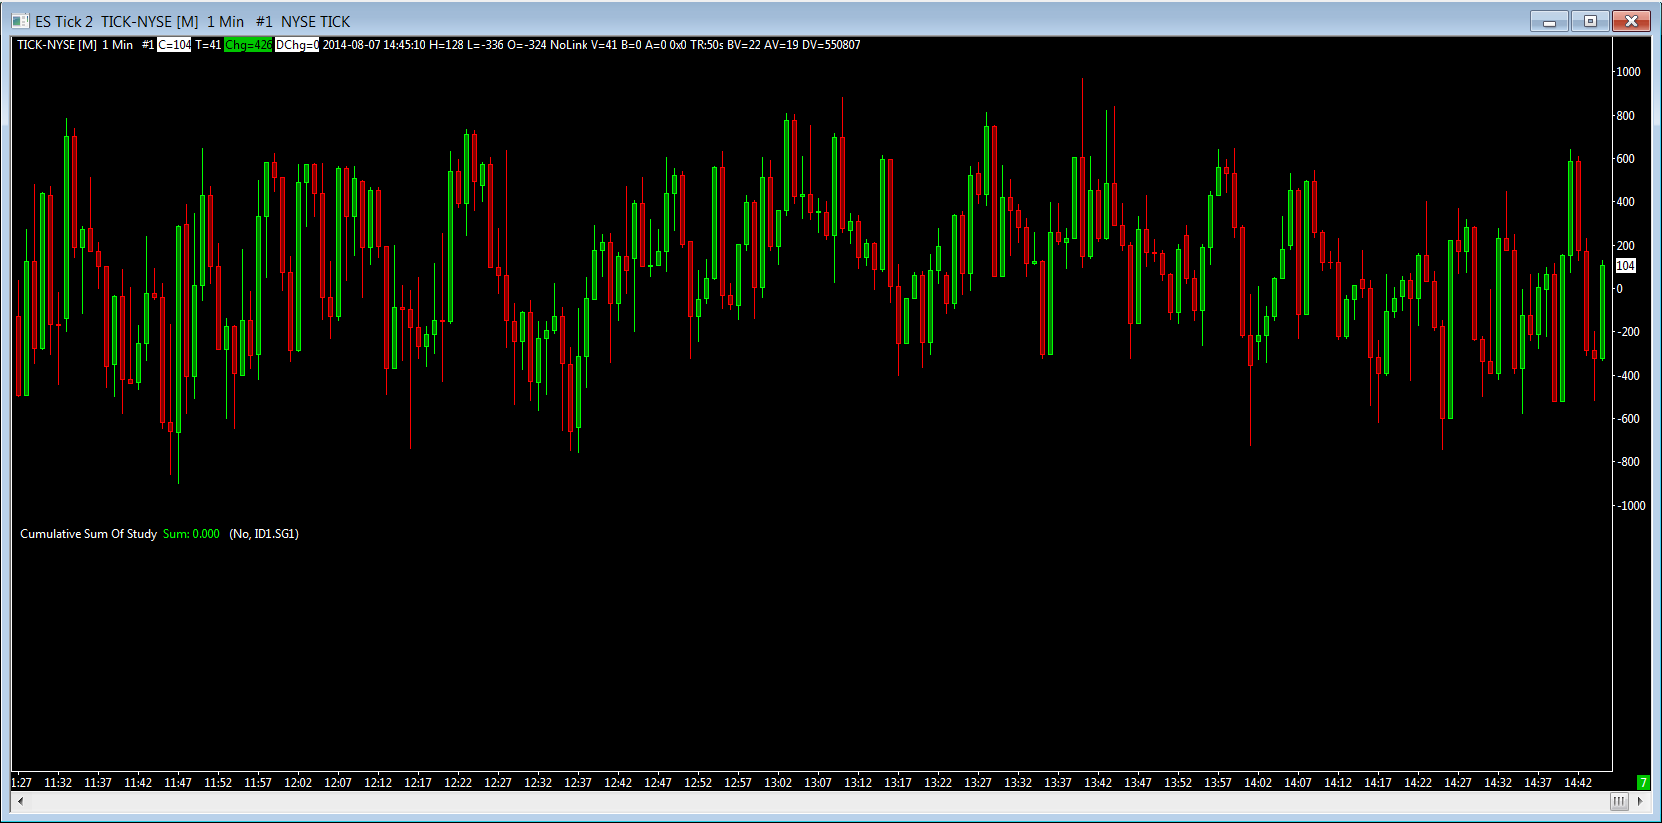Click the left arrow of horizontal scrollbar
This screenshot has width=1662, height=823.
point(20,801)
